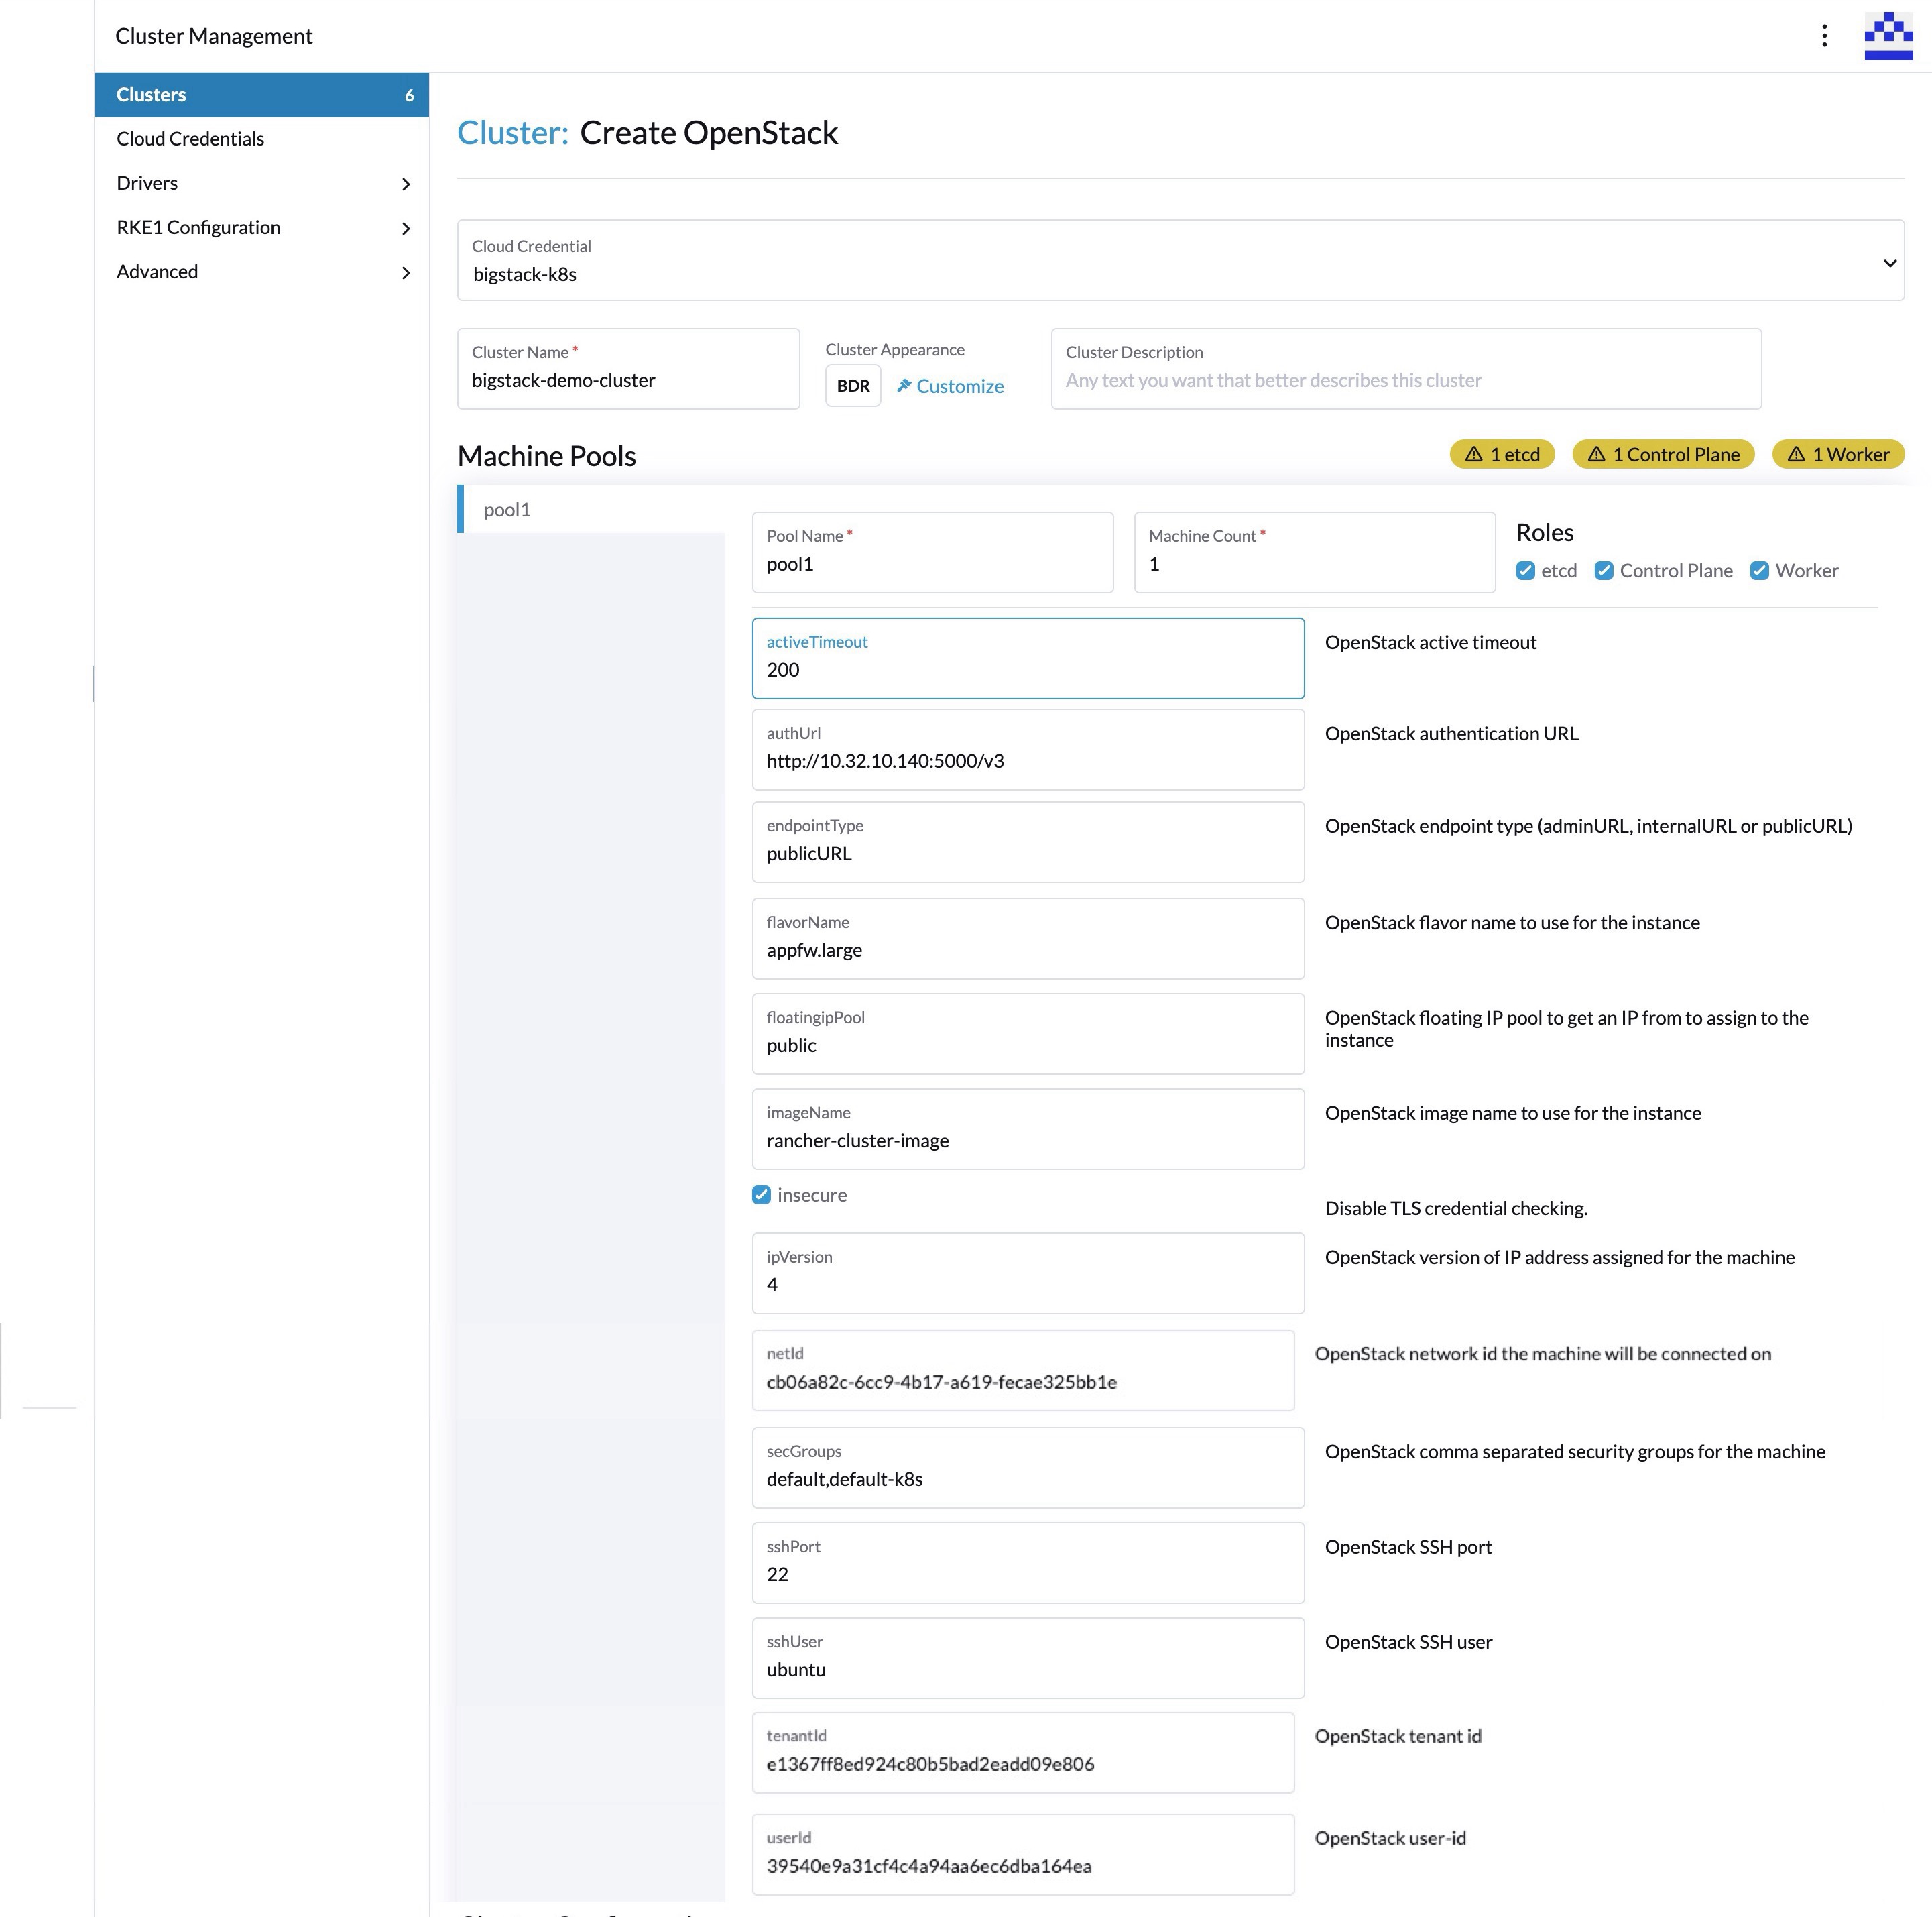Click the Roles heading
Viewport: 1932px width, 1917px height.
[x=1544, y=532]
